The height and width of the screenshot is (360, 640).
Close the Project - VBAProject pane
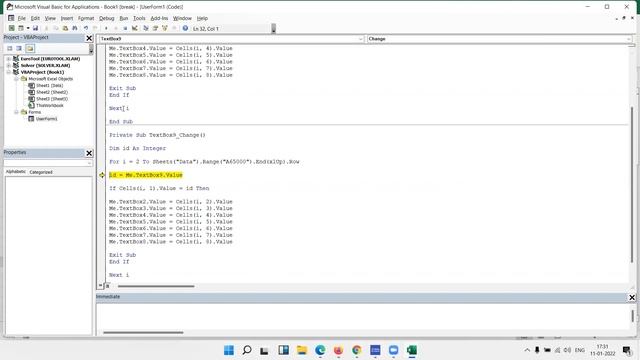tap(89, 38)
